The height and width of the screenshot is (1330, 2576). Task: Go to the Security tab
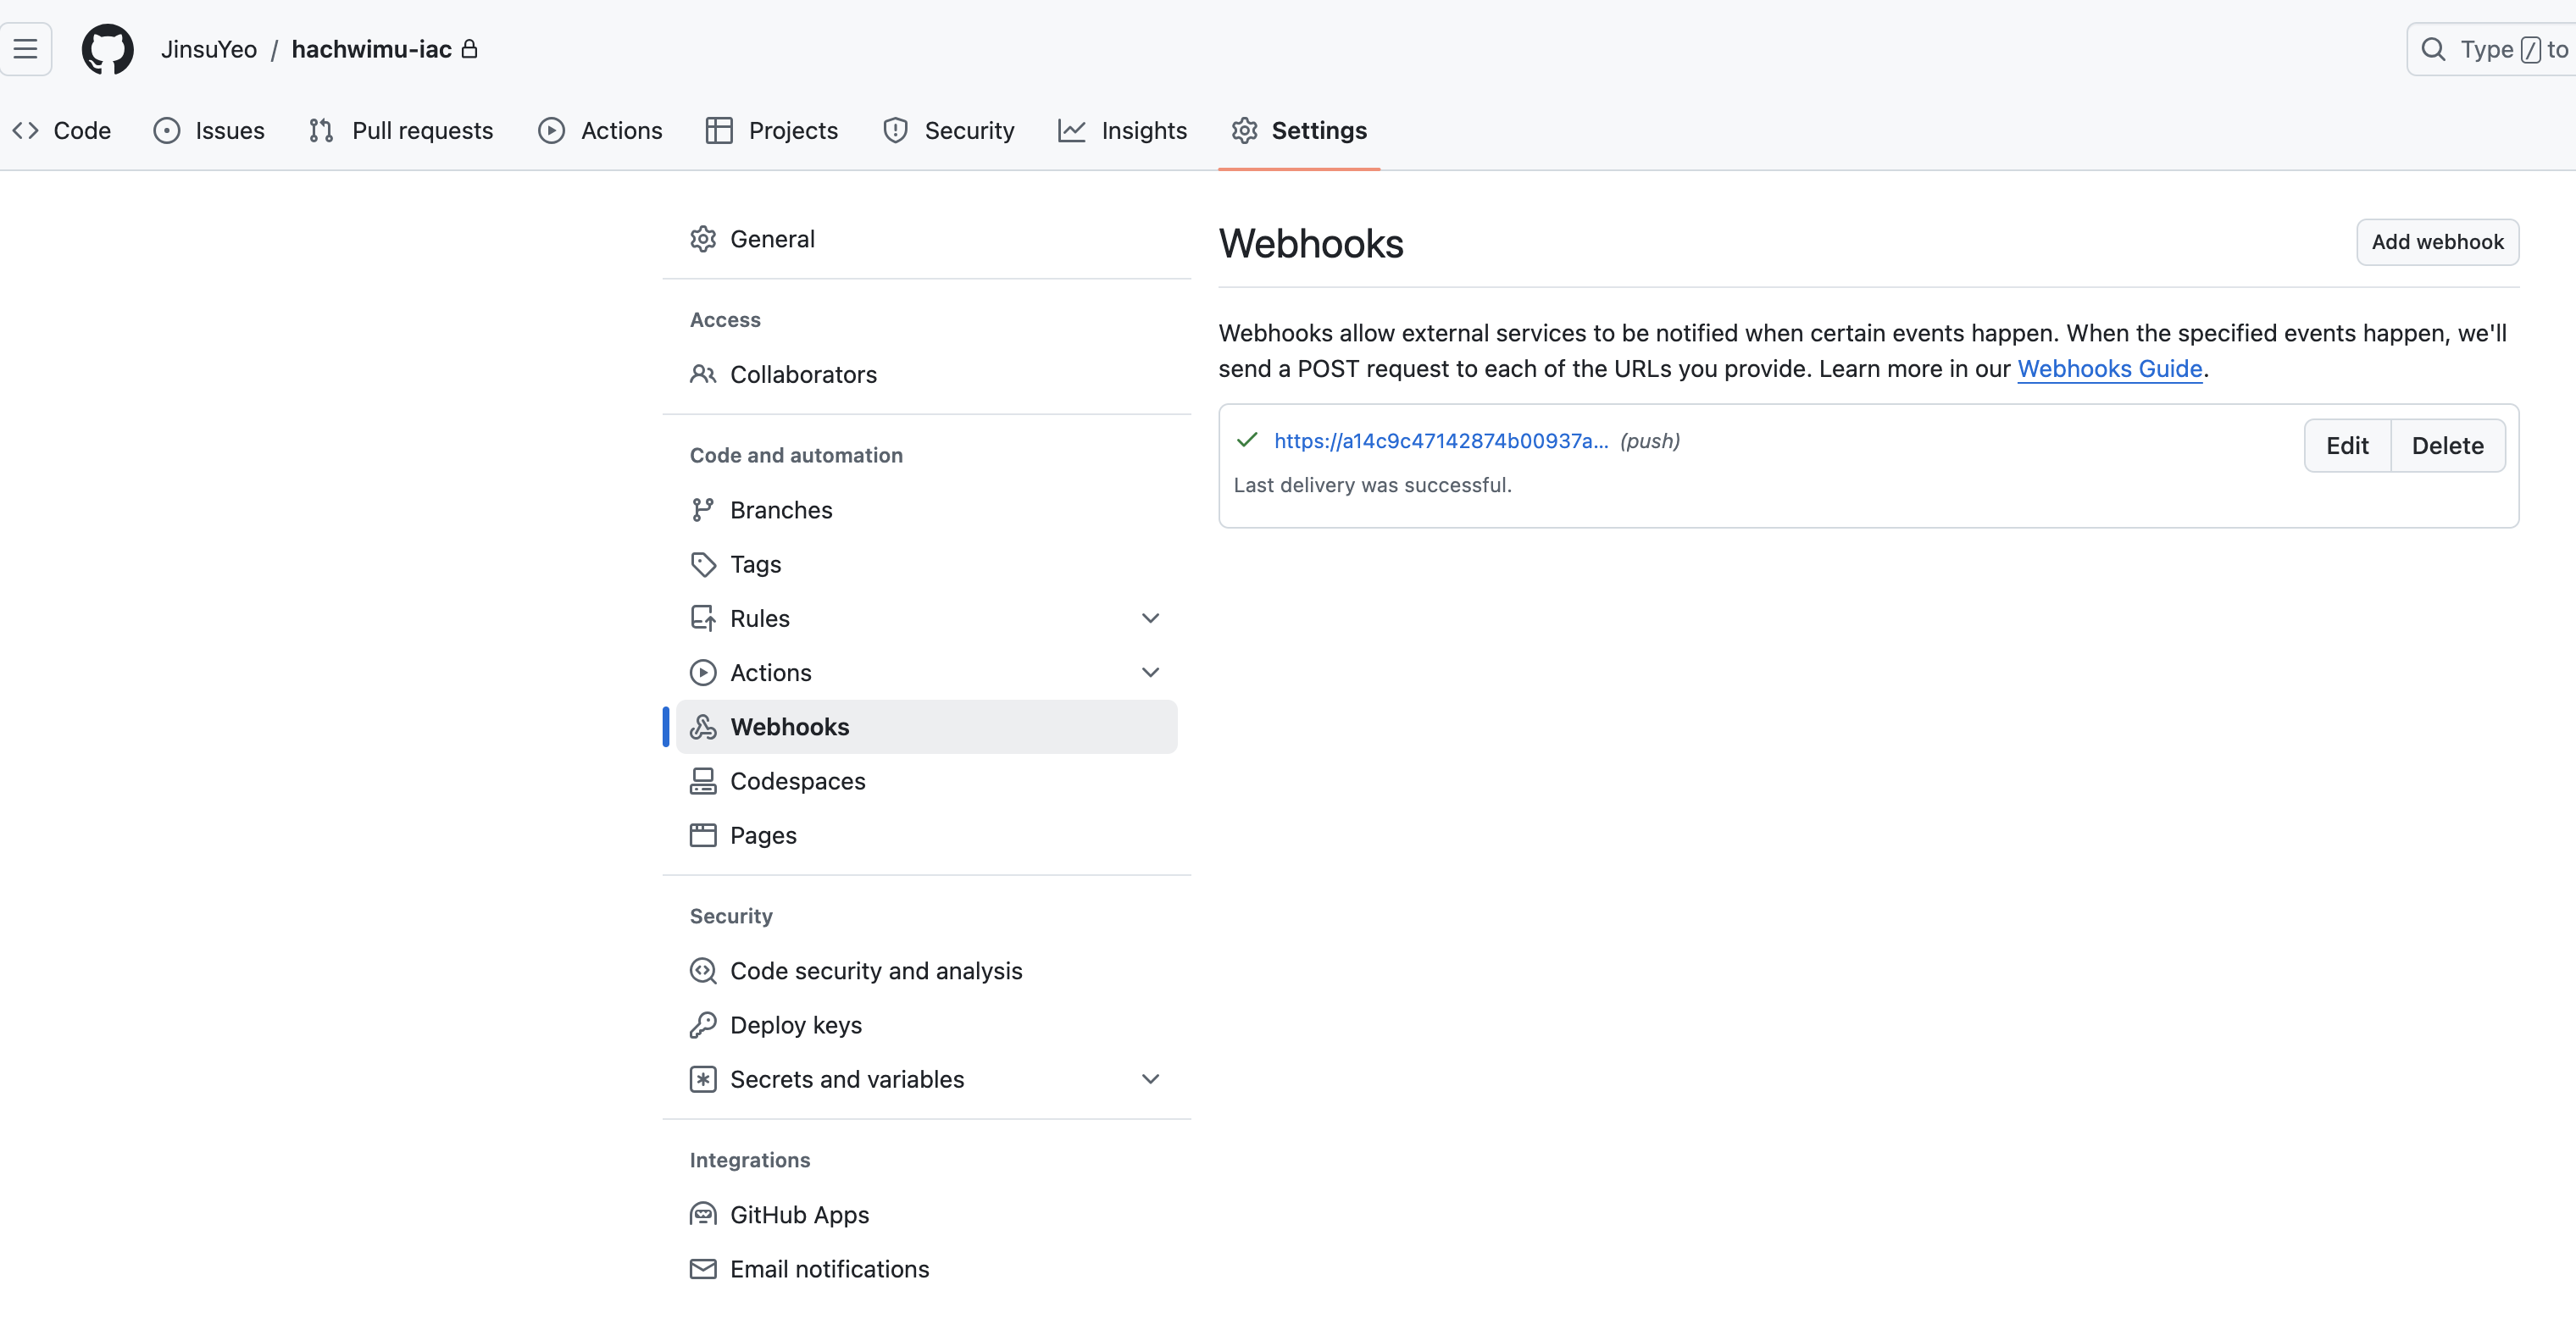pos(948,130)
